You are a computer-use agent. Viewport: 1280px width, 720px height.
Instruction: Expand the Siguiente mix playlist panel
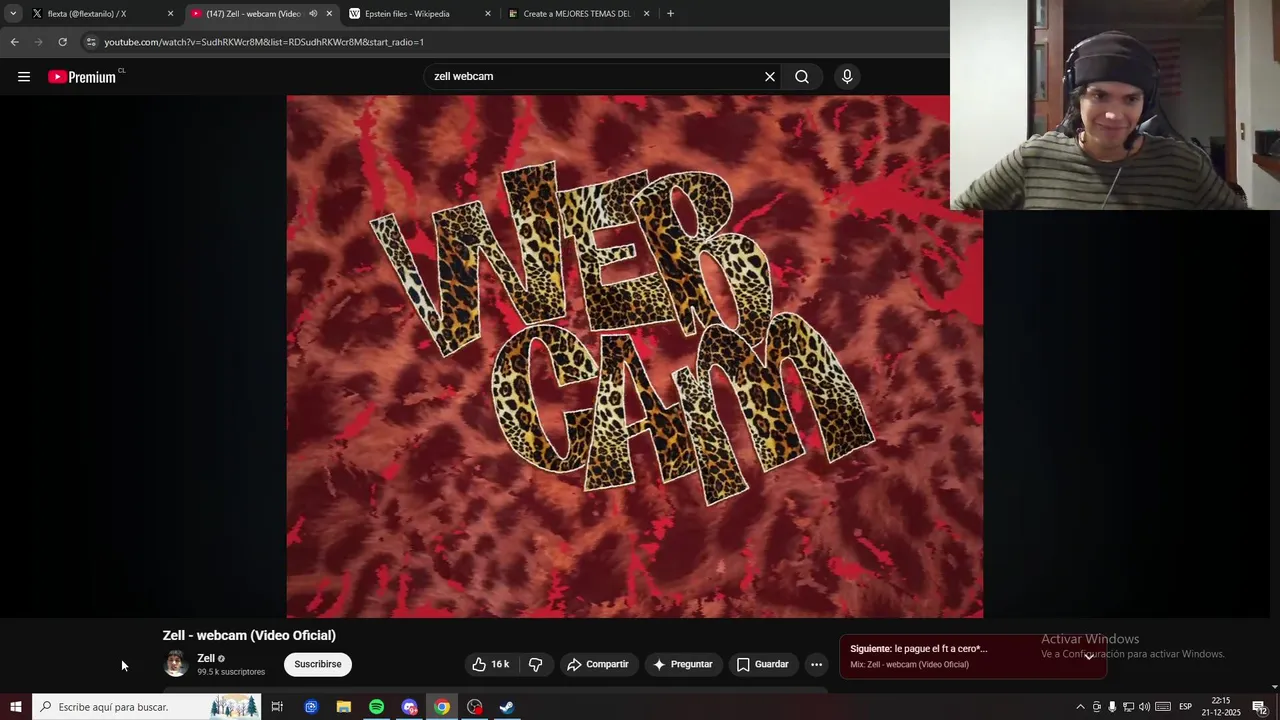pyautogui.click(x=1089, y=656)
